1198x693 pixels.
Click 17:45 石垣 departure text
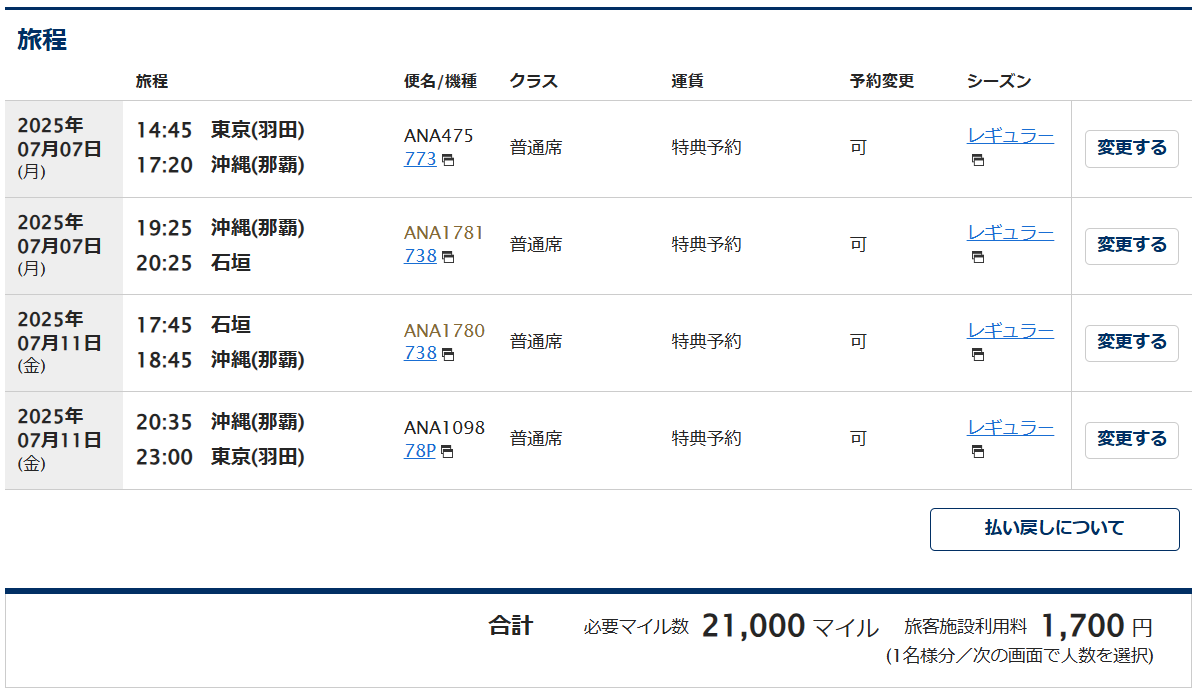click(193, 325)
